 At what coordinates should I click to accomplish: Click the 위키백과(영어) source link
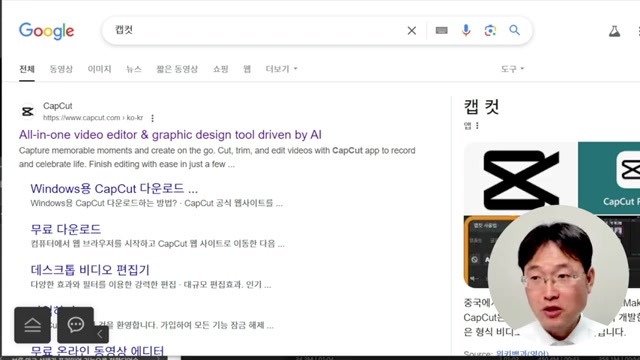tap(522, 354)
